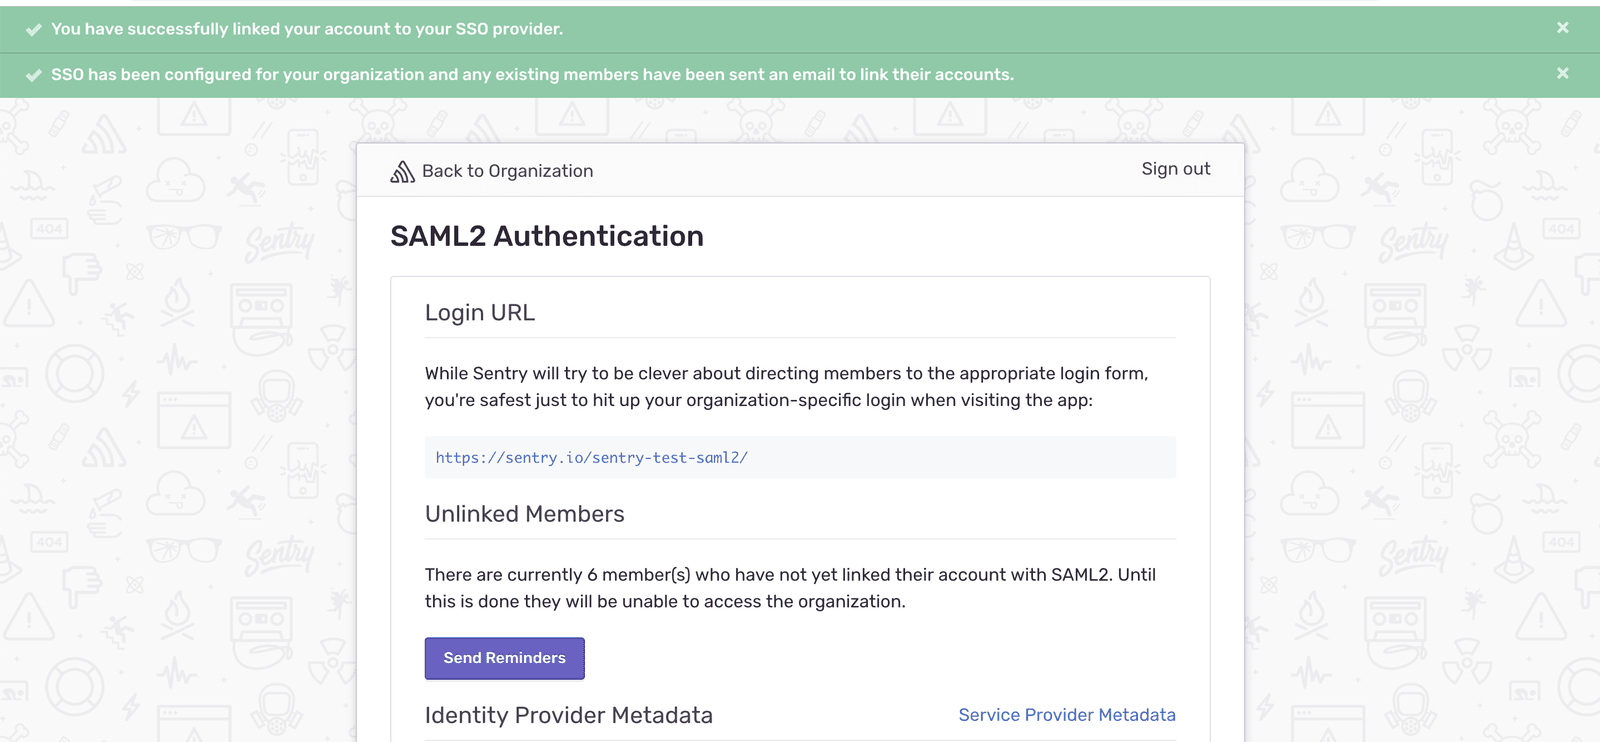
Task: Open the Service Provider Metadata link
Action: click(1066, 715)
